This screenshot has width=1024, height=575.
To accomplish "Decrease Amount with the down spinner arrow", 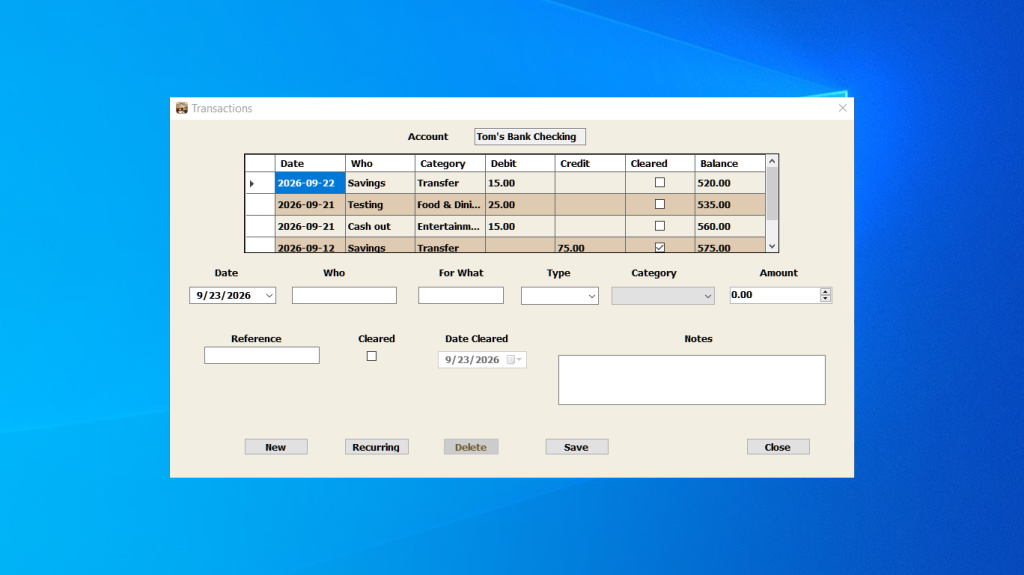I will point(825,299).
